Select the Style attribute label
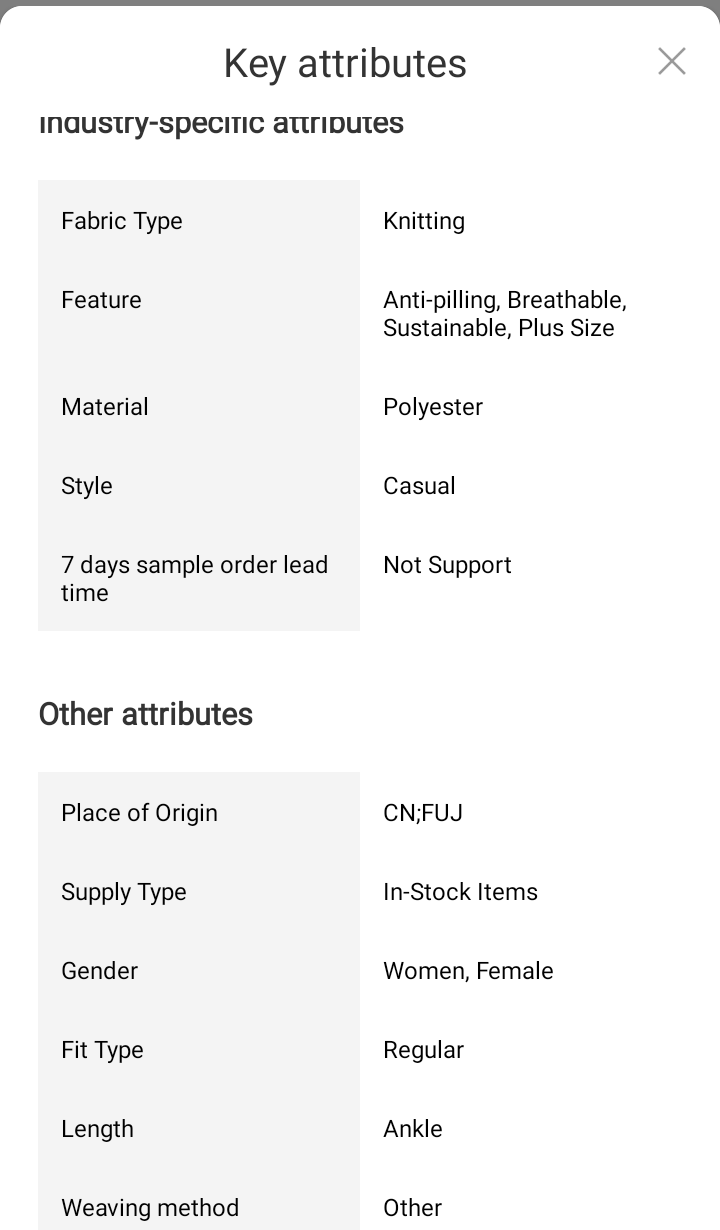Image resolution: width=720 pixels, height=1230 pixels. tap(87, 486)
